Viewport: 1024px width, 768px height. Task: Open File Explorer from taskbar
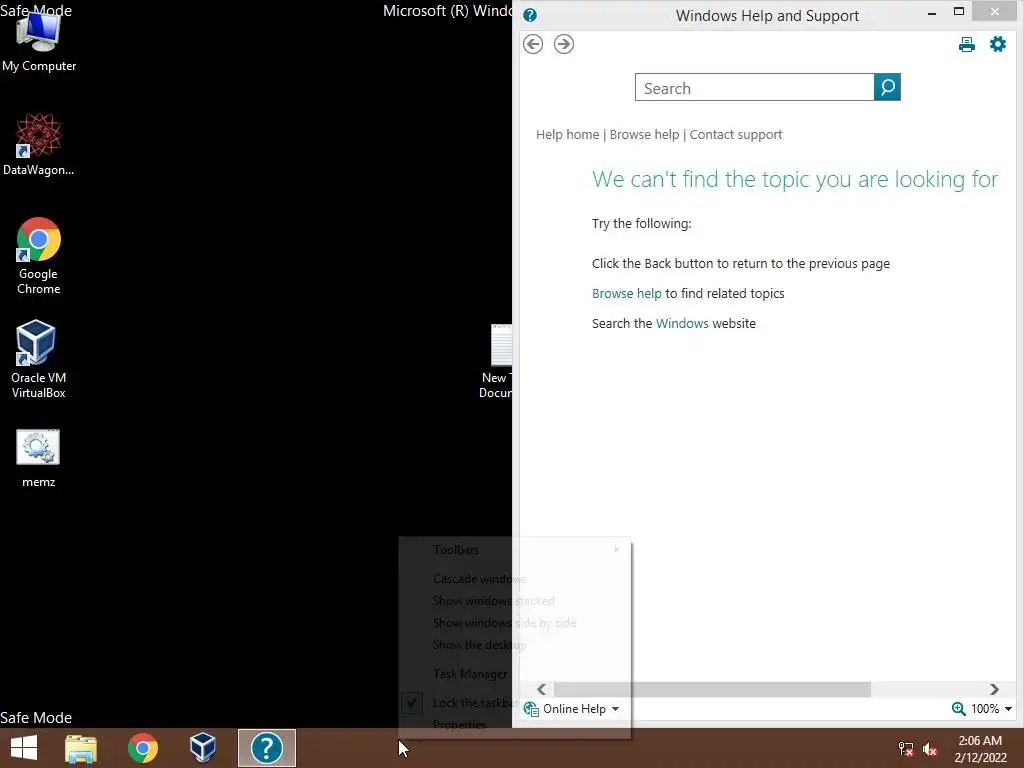click(x=81, y=748)
